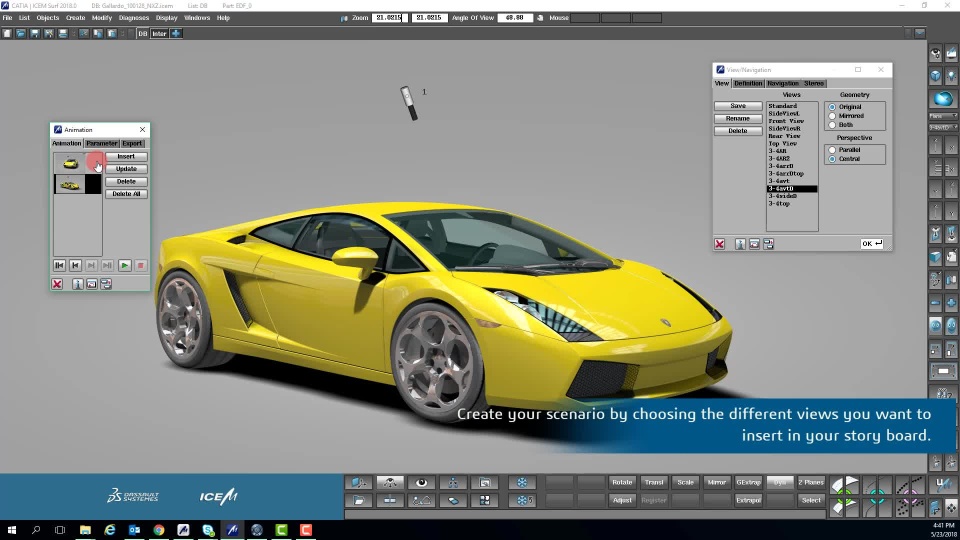
Task: Click the Rename button for views
Action: [738, 119]
